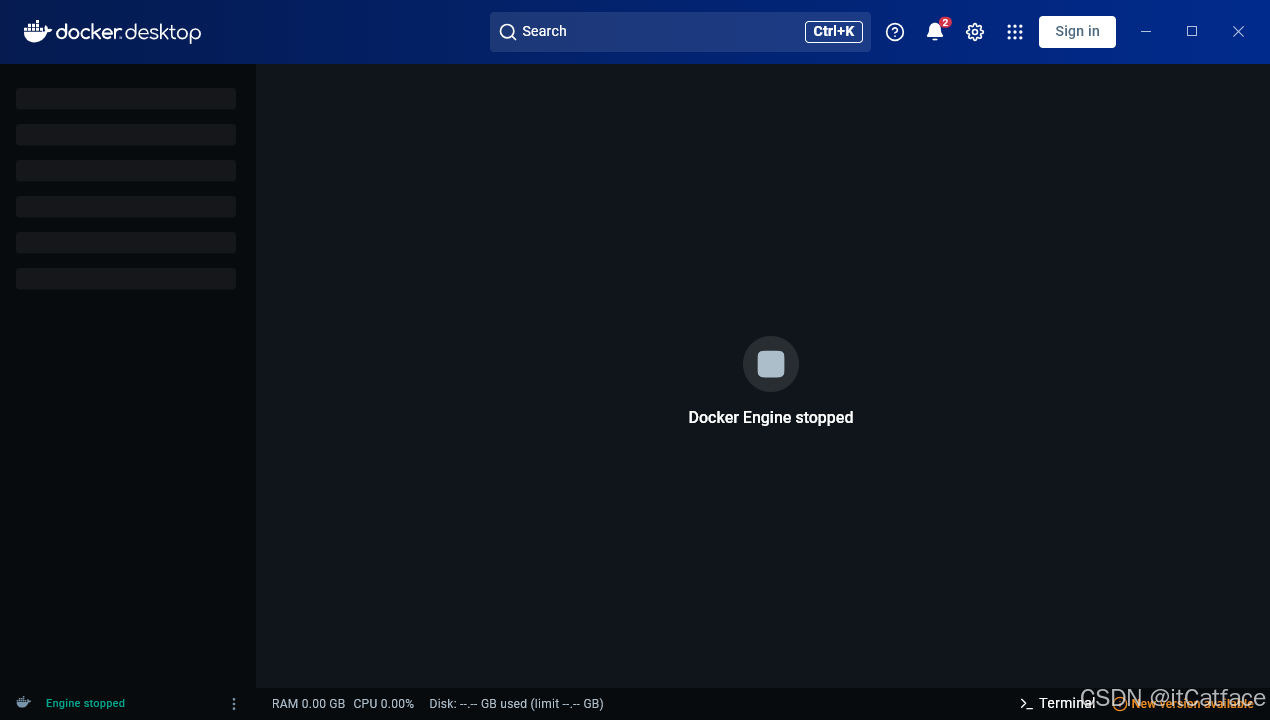
Task: Focus the Search input field
Action: (680, 32)
